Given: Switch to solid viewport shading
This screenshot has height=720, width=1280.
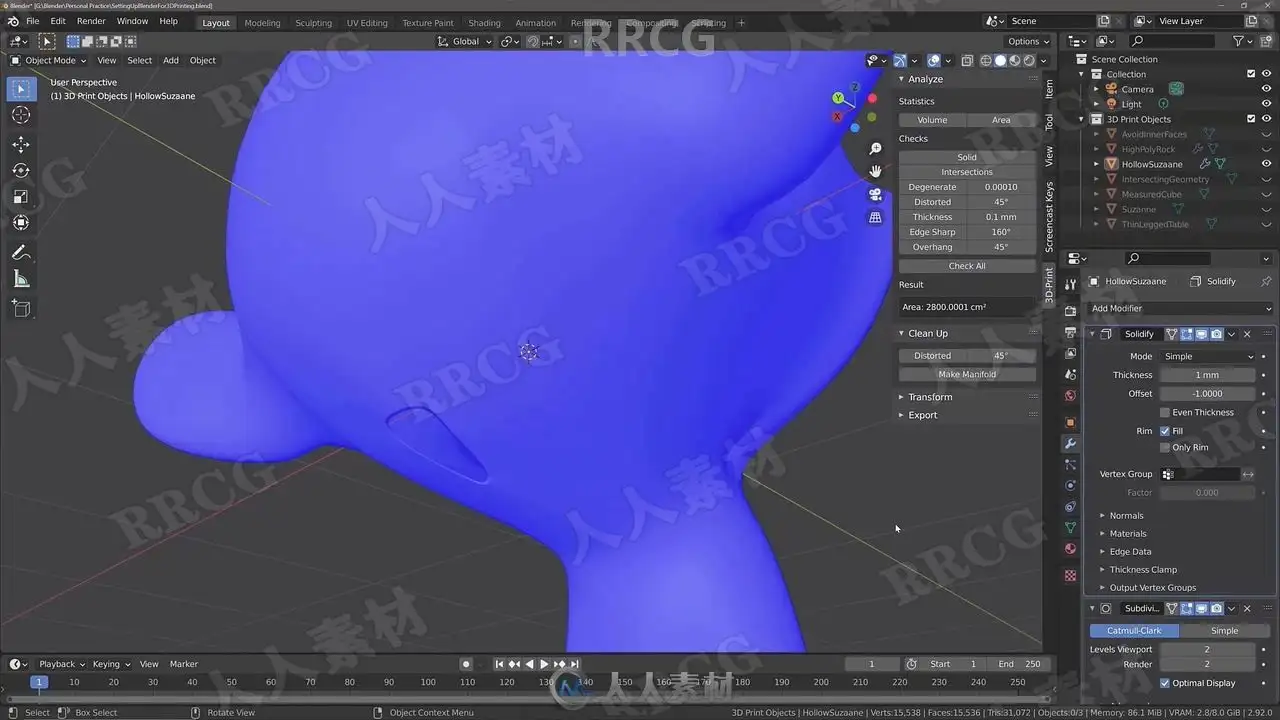Looking at the screenshot, I should [1000, 61].
